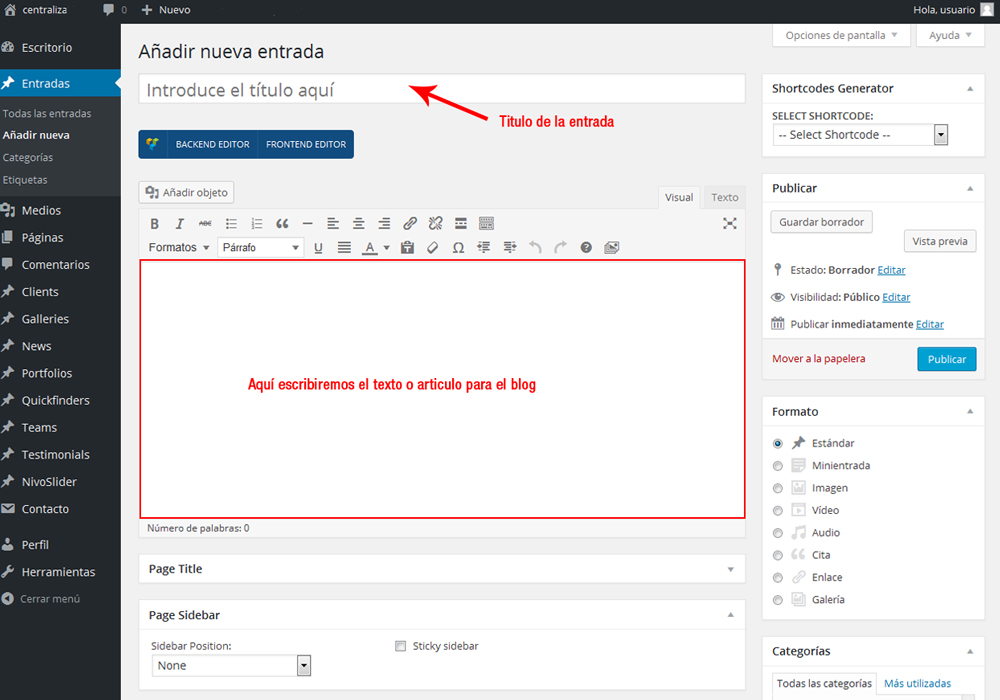Click the keyboard shortcuts help icon
This screenshot has height=700, width=1000.
[x=586, y=247]
